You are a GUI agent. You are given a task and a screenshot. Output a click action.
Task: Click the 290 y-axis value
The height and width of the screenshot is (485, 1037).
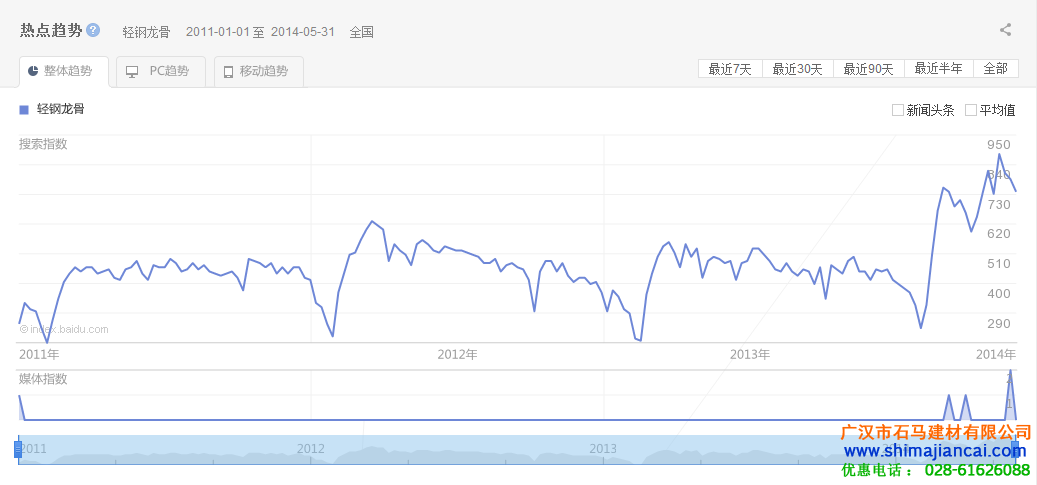[999, 324]
